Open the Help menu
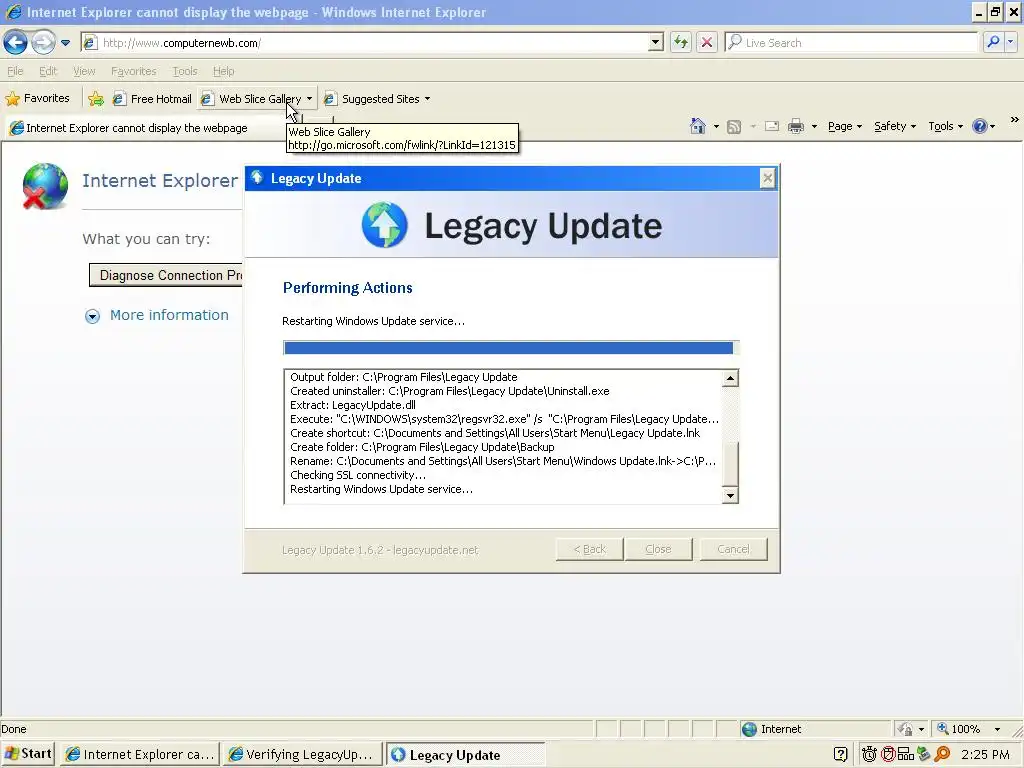The height and width of the screenshot is (768, 1024). click(223, 71)
